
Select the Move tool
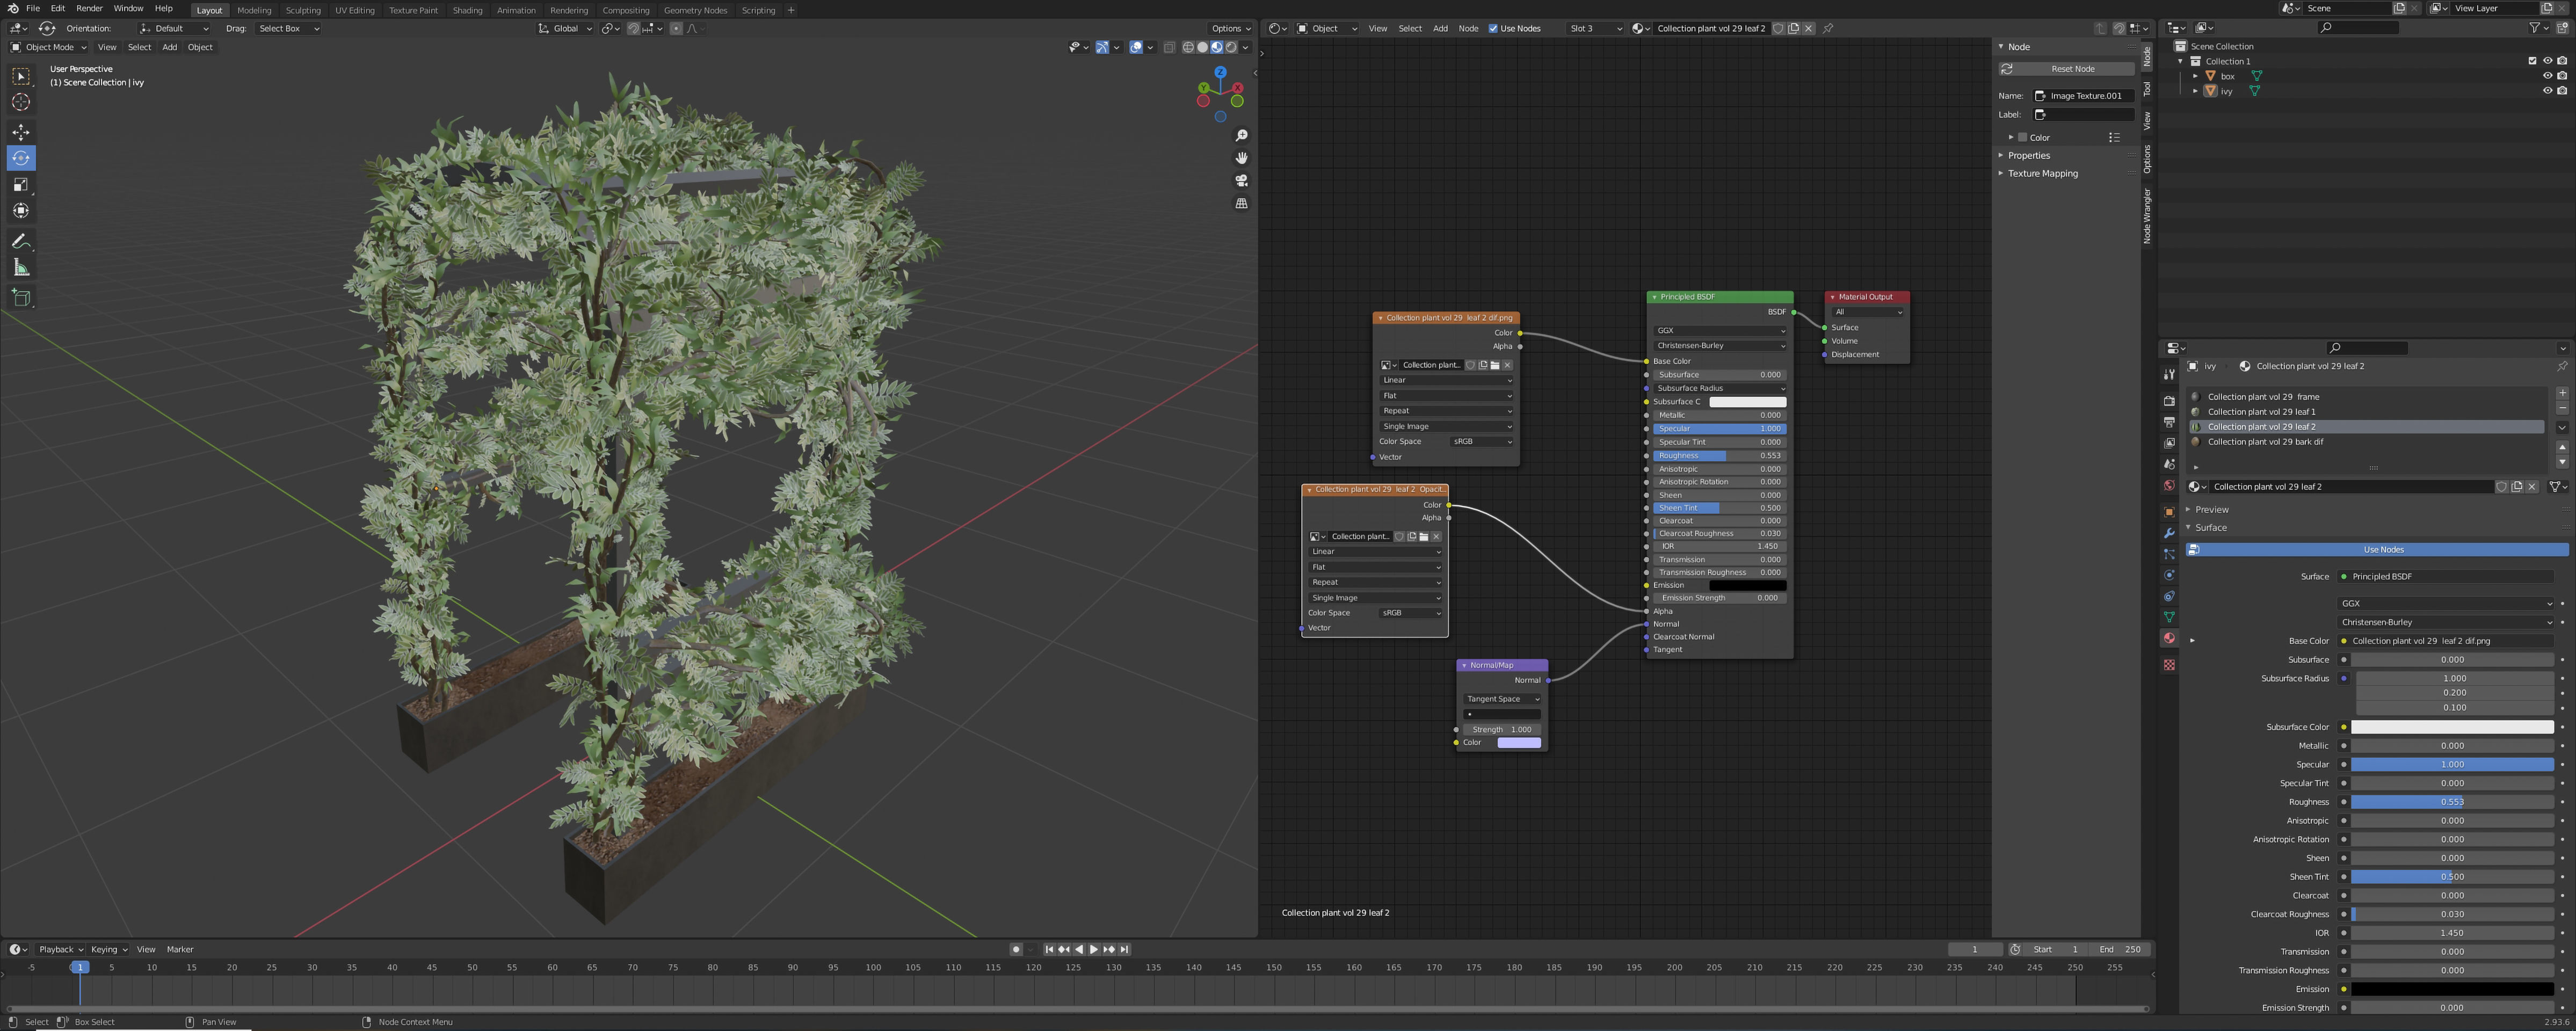(x=21, y=132)
